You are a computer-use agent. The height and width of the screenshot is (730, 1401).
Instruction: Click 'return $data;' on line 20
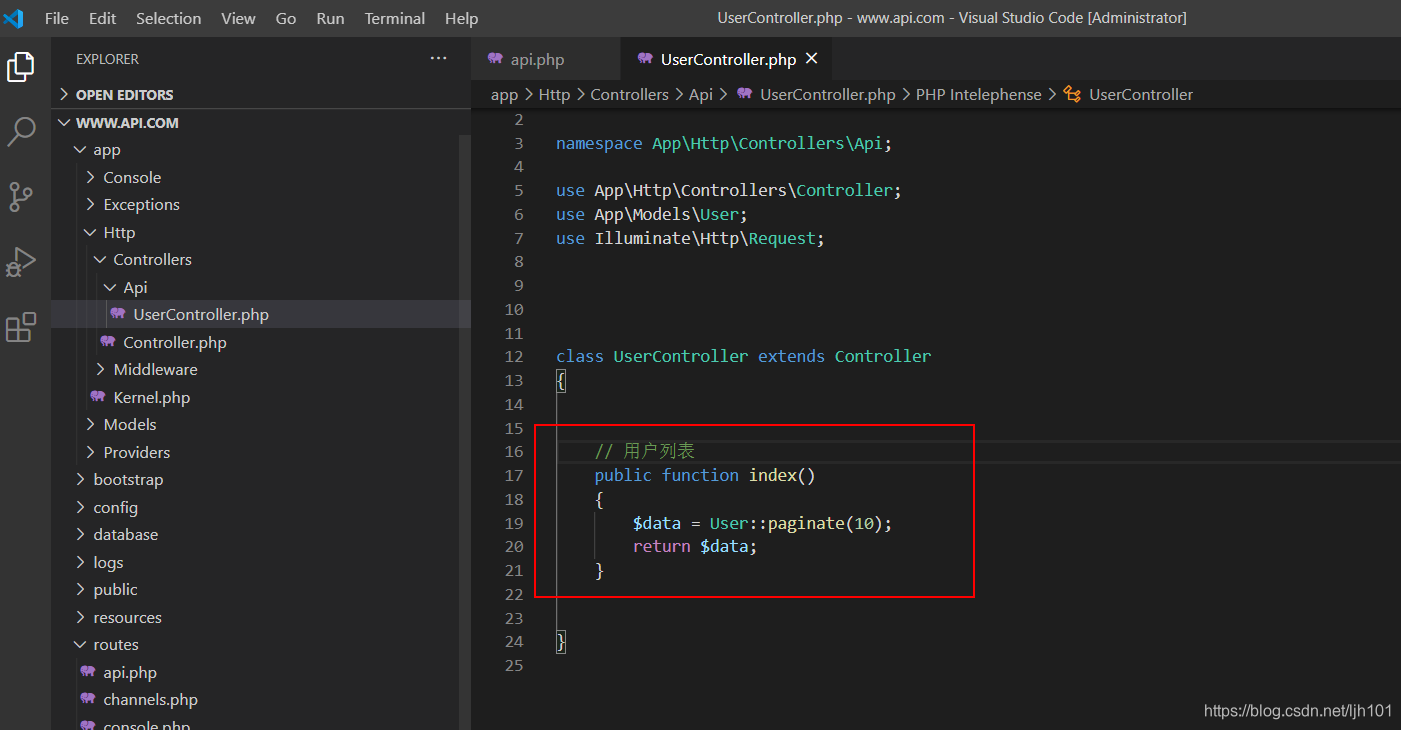pyautogui.click(x=695, y=546)
